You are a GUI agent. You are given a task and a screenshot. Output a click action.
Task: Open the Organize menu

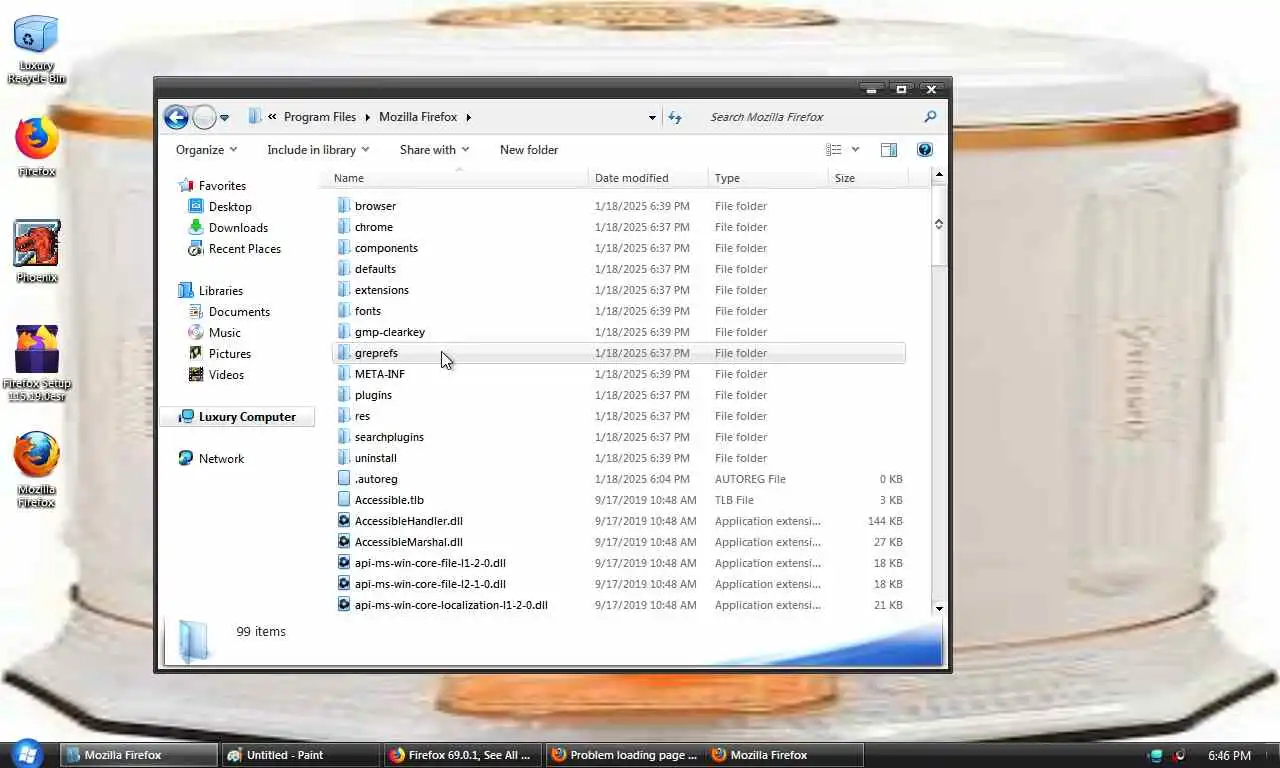[207, 150]
